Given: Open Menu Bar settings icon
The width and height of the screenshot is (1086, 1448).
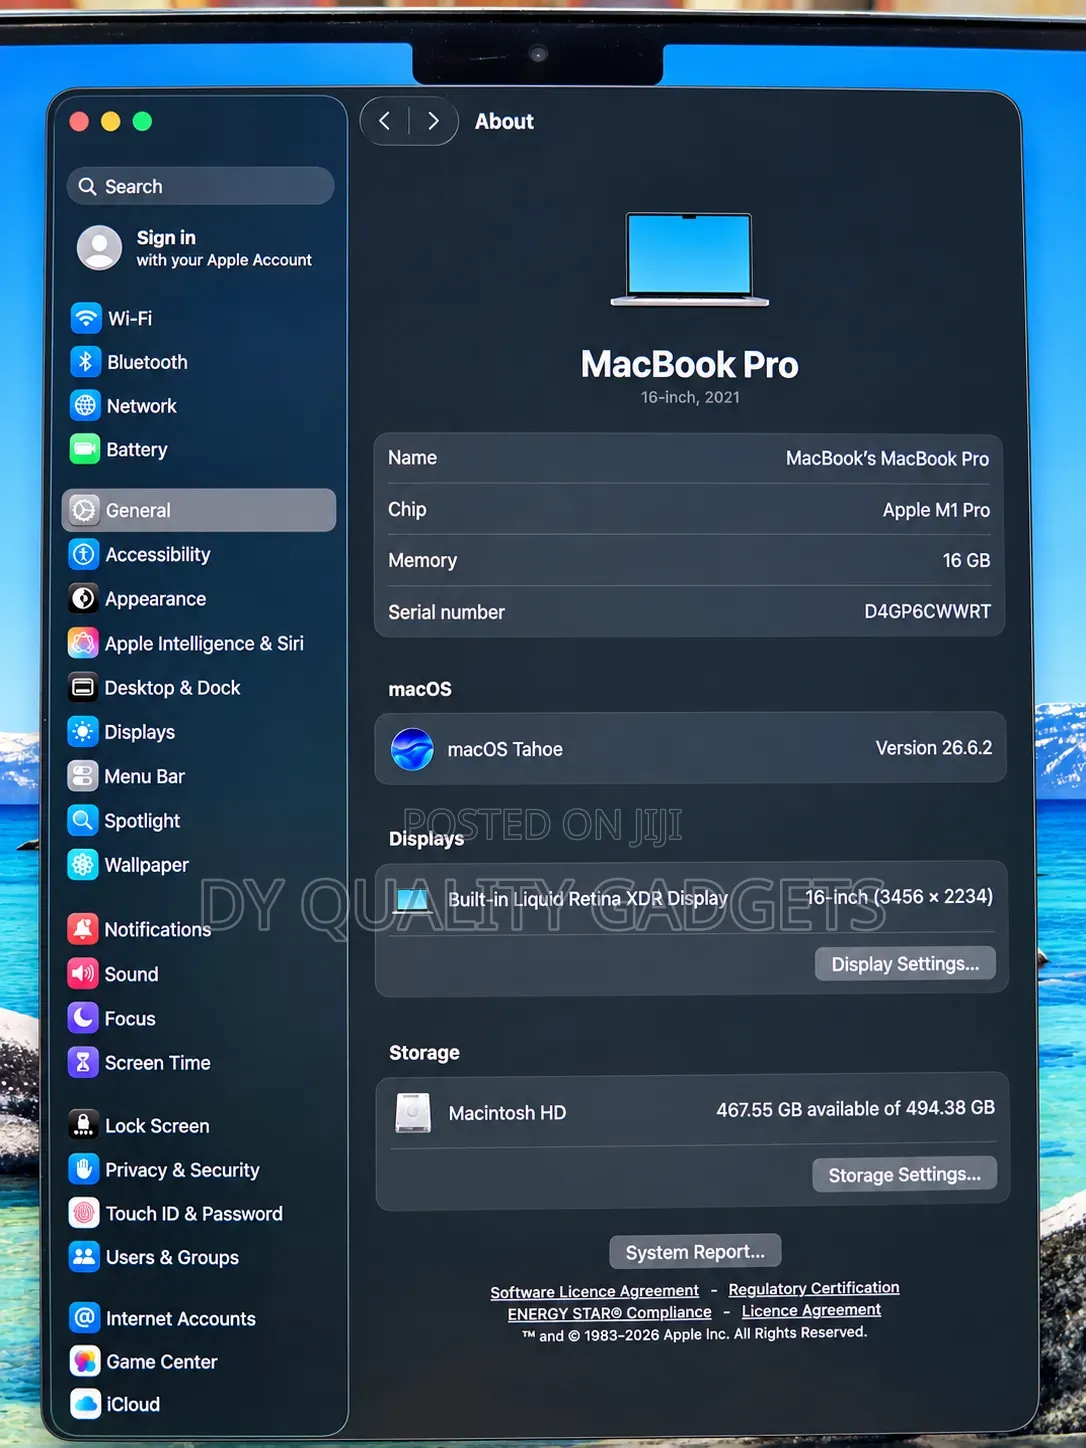Looking at the screenshot, I should tap(83, 776).
